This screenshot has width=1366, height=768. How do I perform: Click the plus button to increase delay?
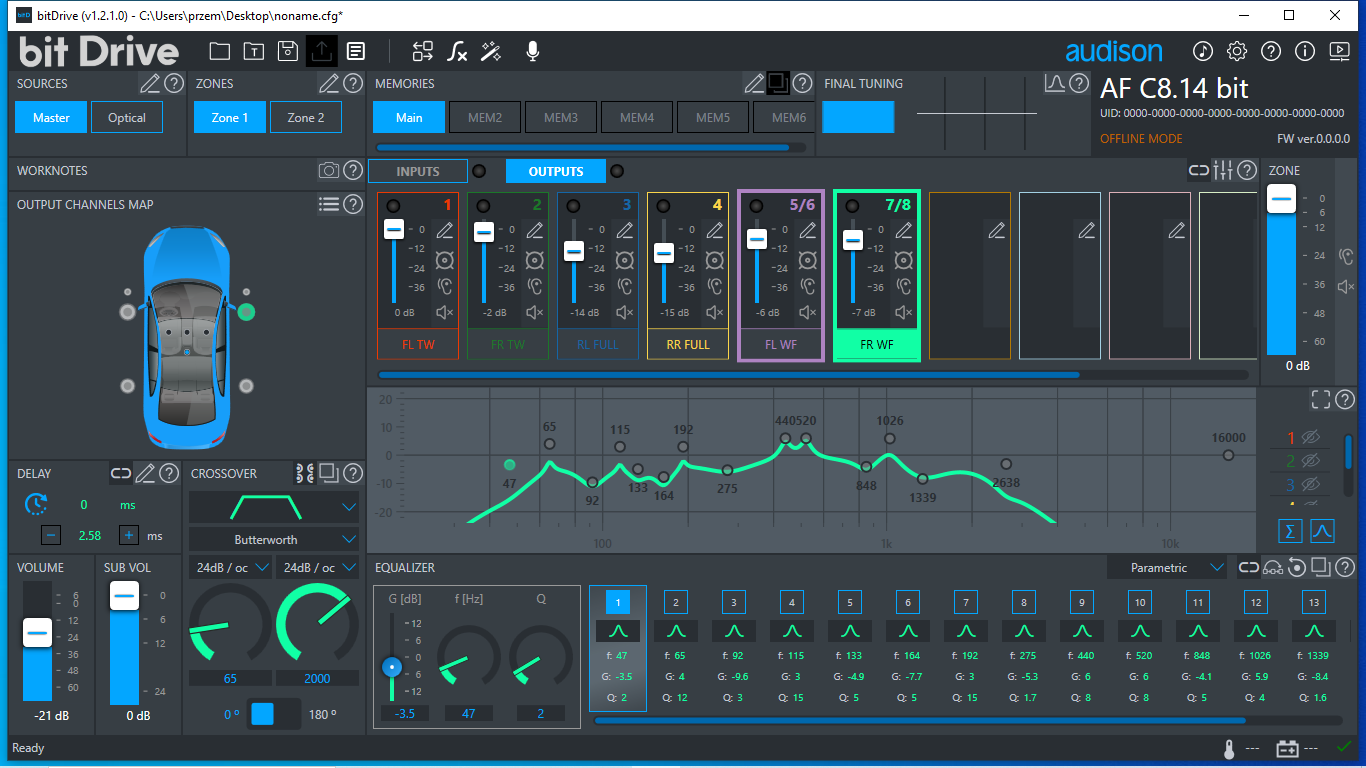(x=129, y=535)
